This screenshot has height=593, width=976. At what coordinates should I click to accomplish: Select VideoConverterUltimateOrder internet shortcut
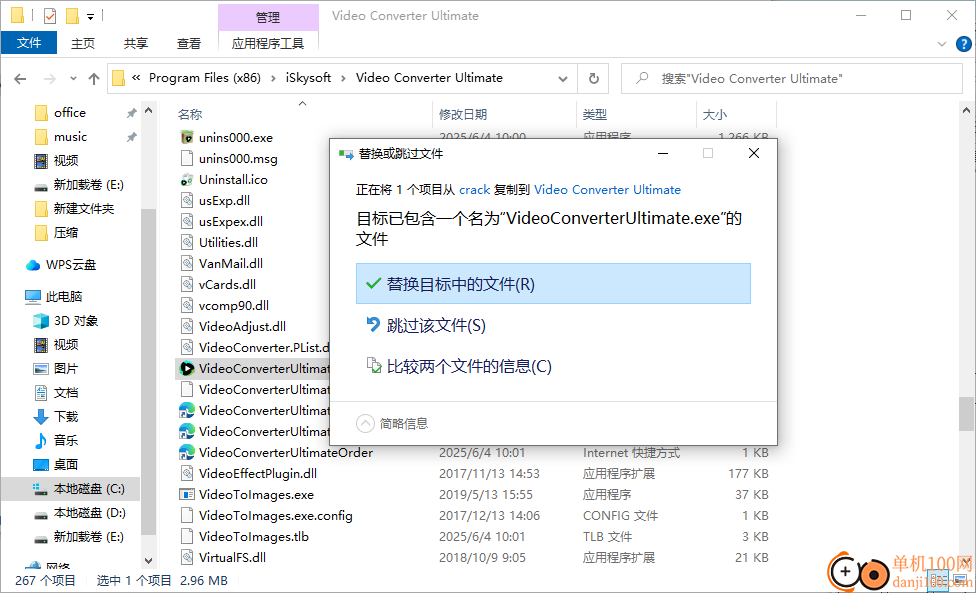pyautogui.click(x=286, y=452)
